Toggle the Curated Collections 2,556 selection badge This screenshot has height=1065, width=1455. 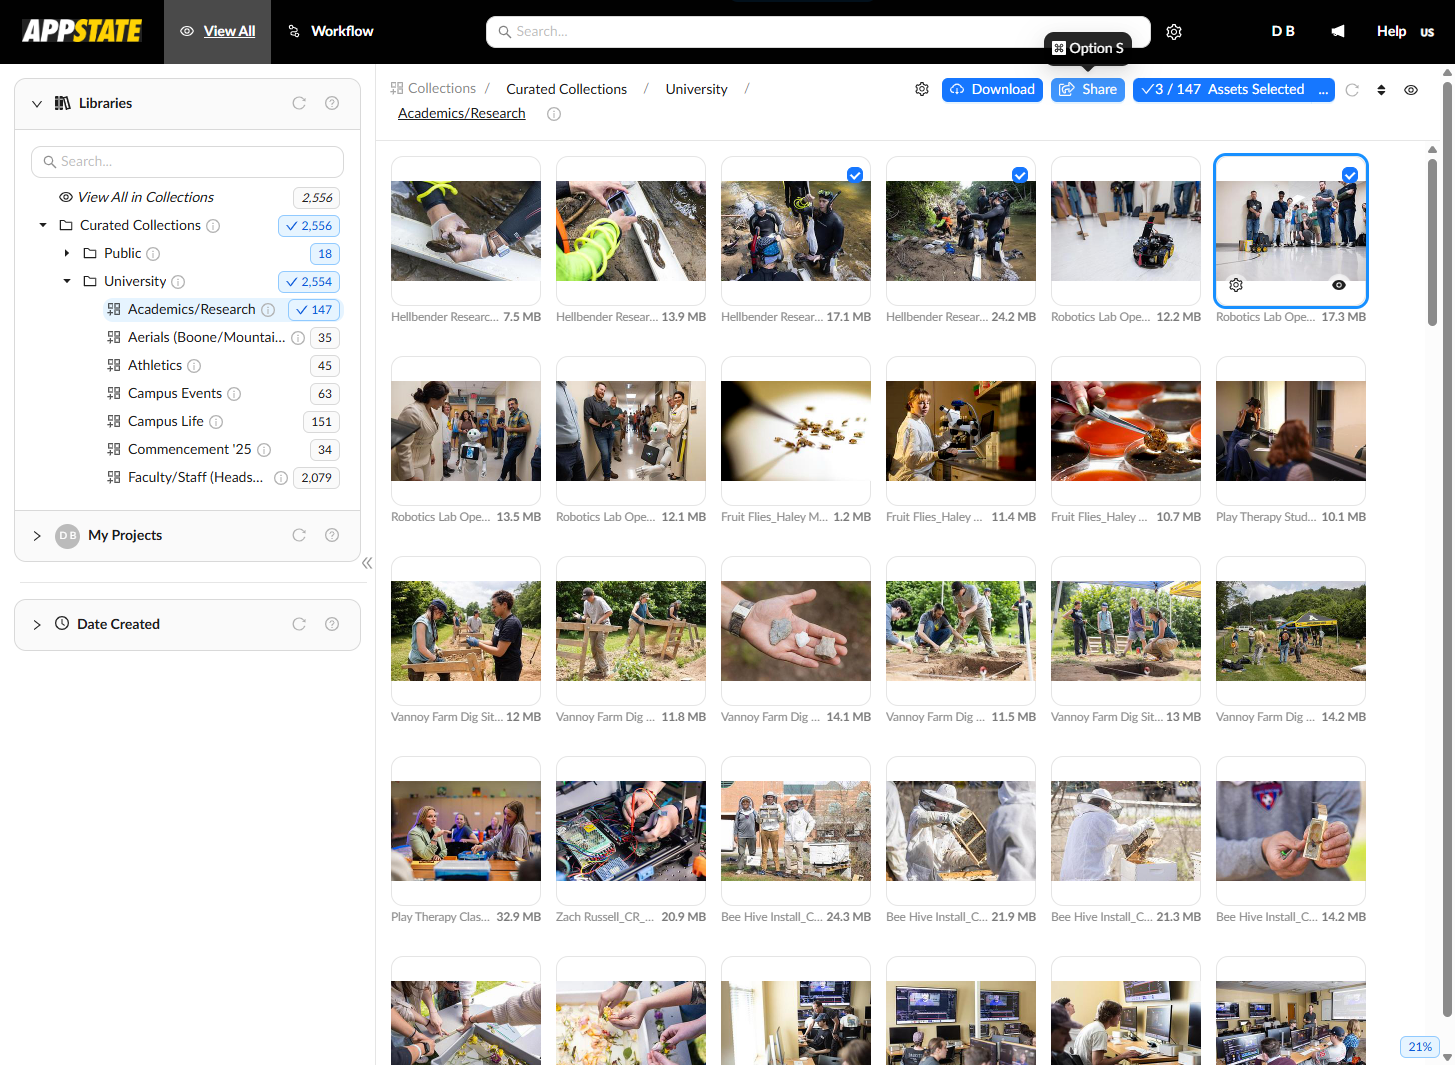point(309,226)
